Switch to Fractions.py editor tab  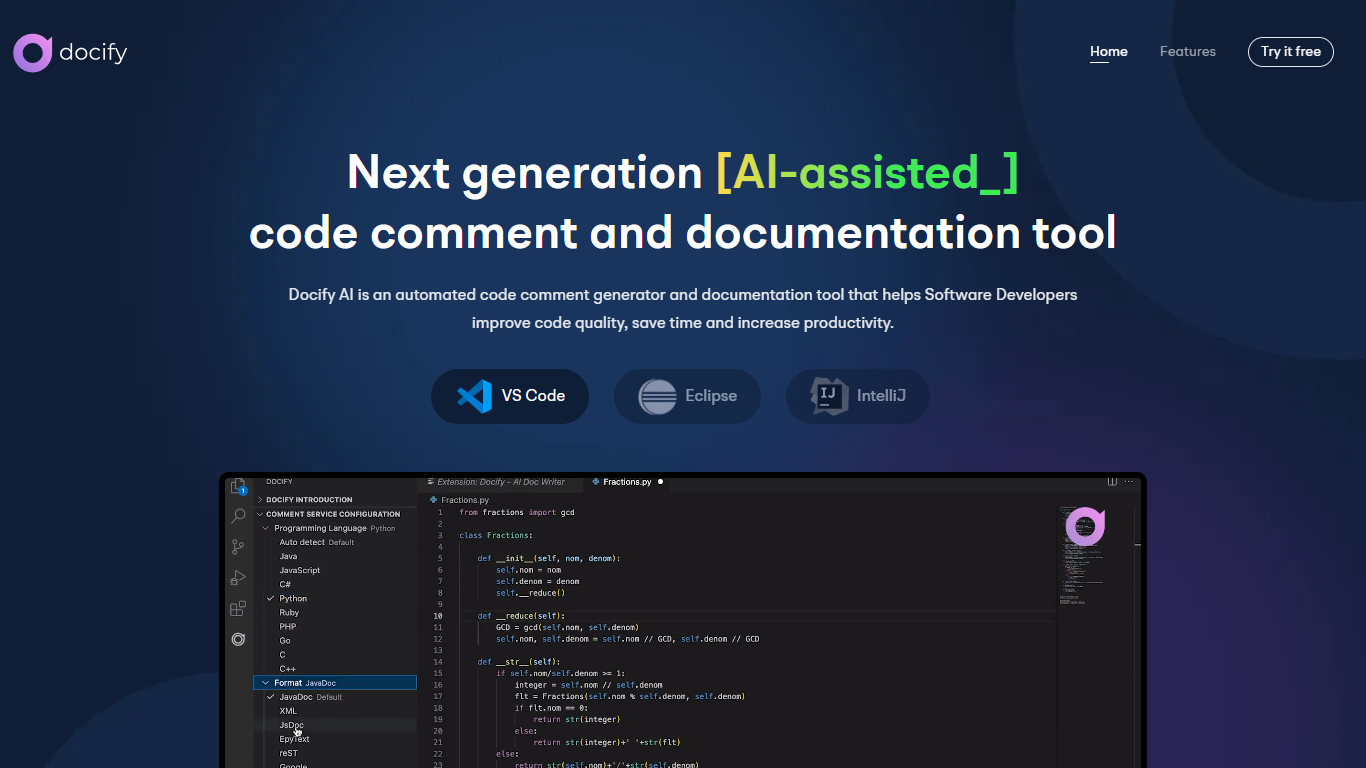pyautogui.click(x=627, y=482)
